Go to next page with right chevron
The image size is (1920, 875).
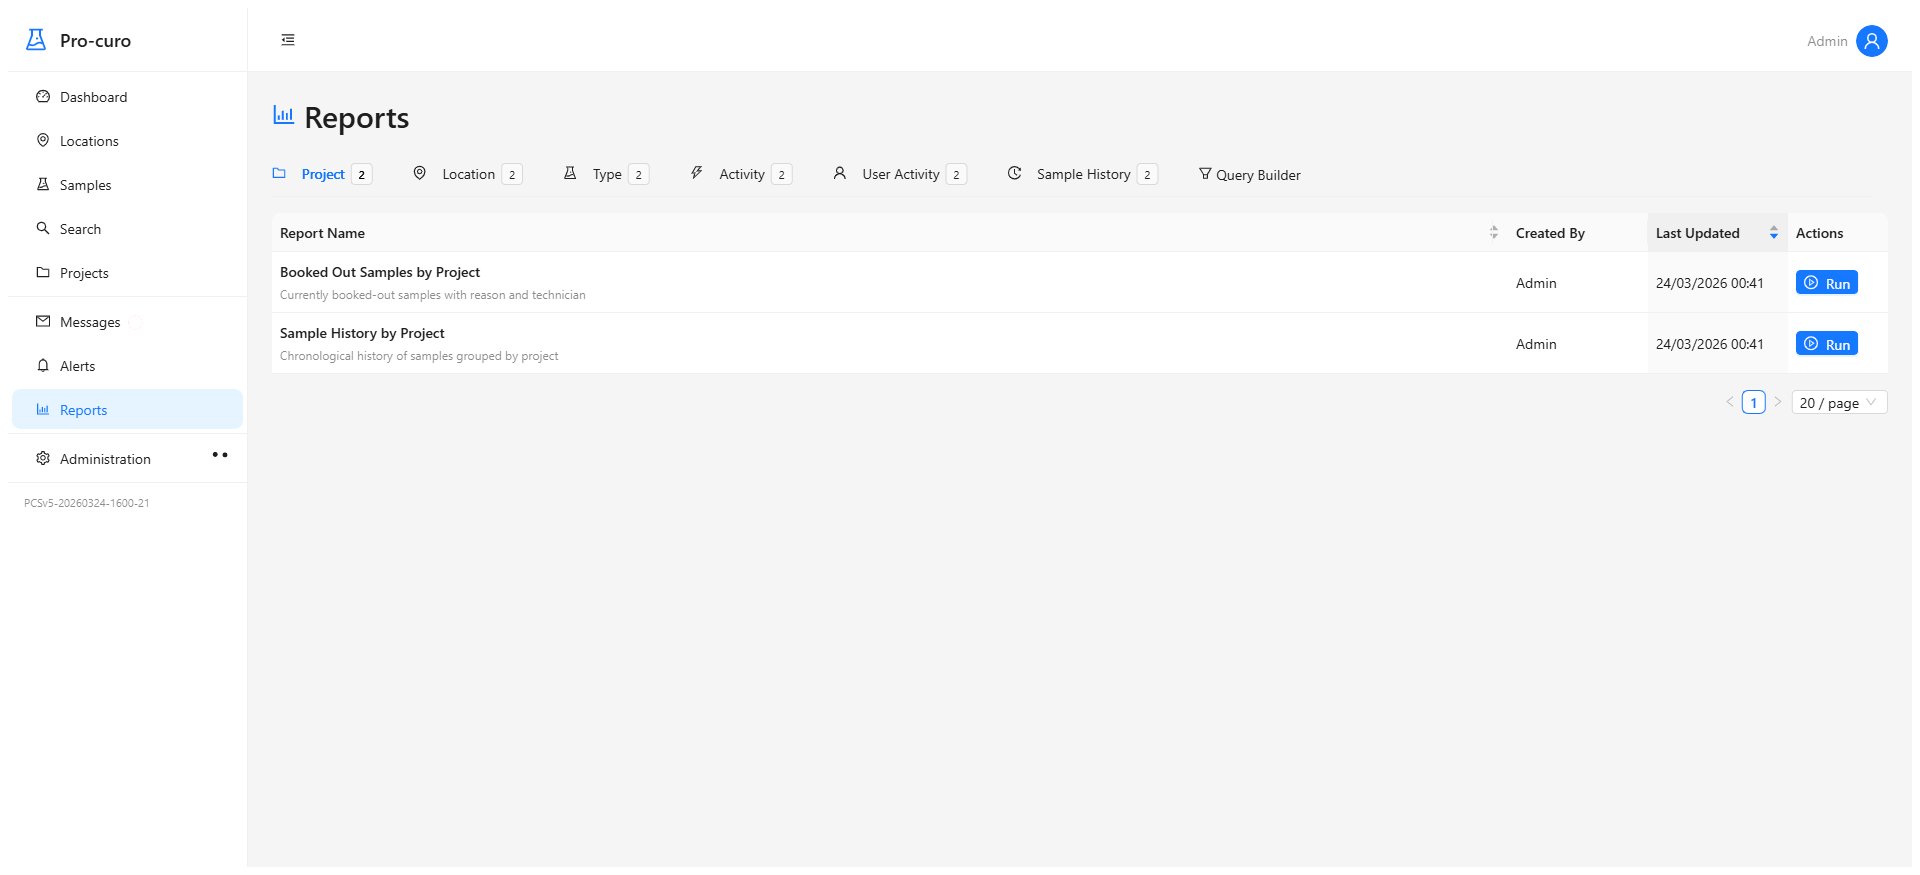(1778, 402)
